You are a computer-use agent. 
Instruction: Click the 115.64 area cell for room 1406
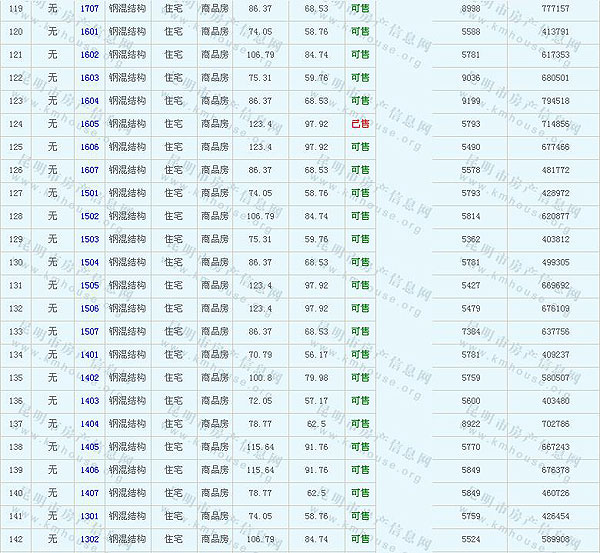pos(260,470)
